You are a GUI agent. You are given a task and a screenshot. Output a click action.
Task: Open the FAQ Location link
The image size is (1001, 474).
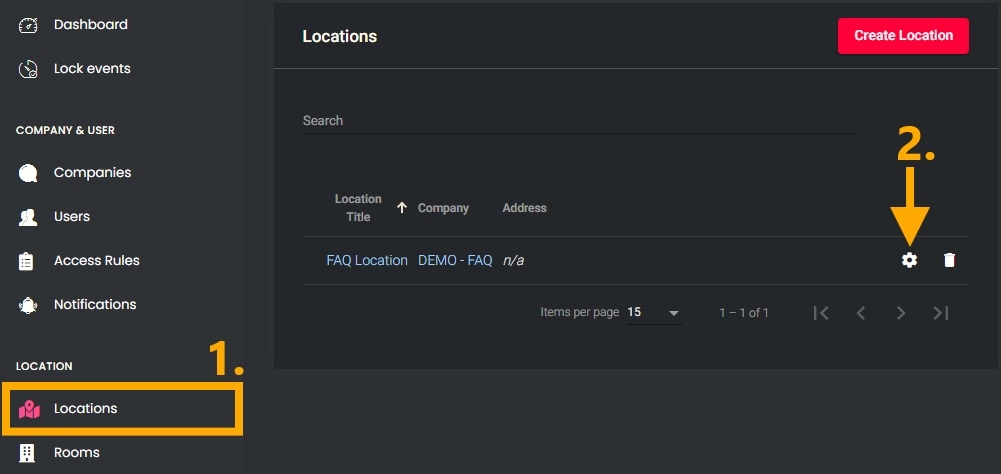point(367,260)
